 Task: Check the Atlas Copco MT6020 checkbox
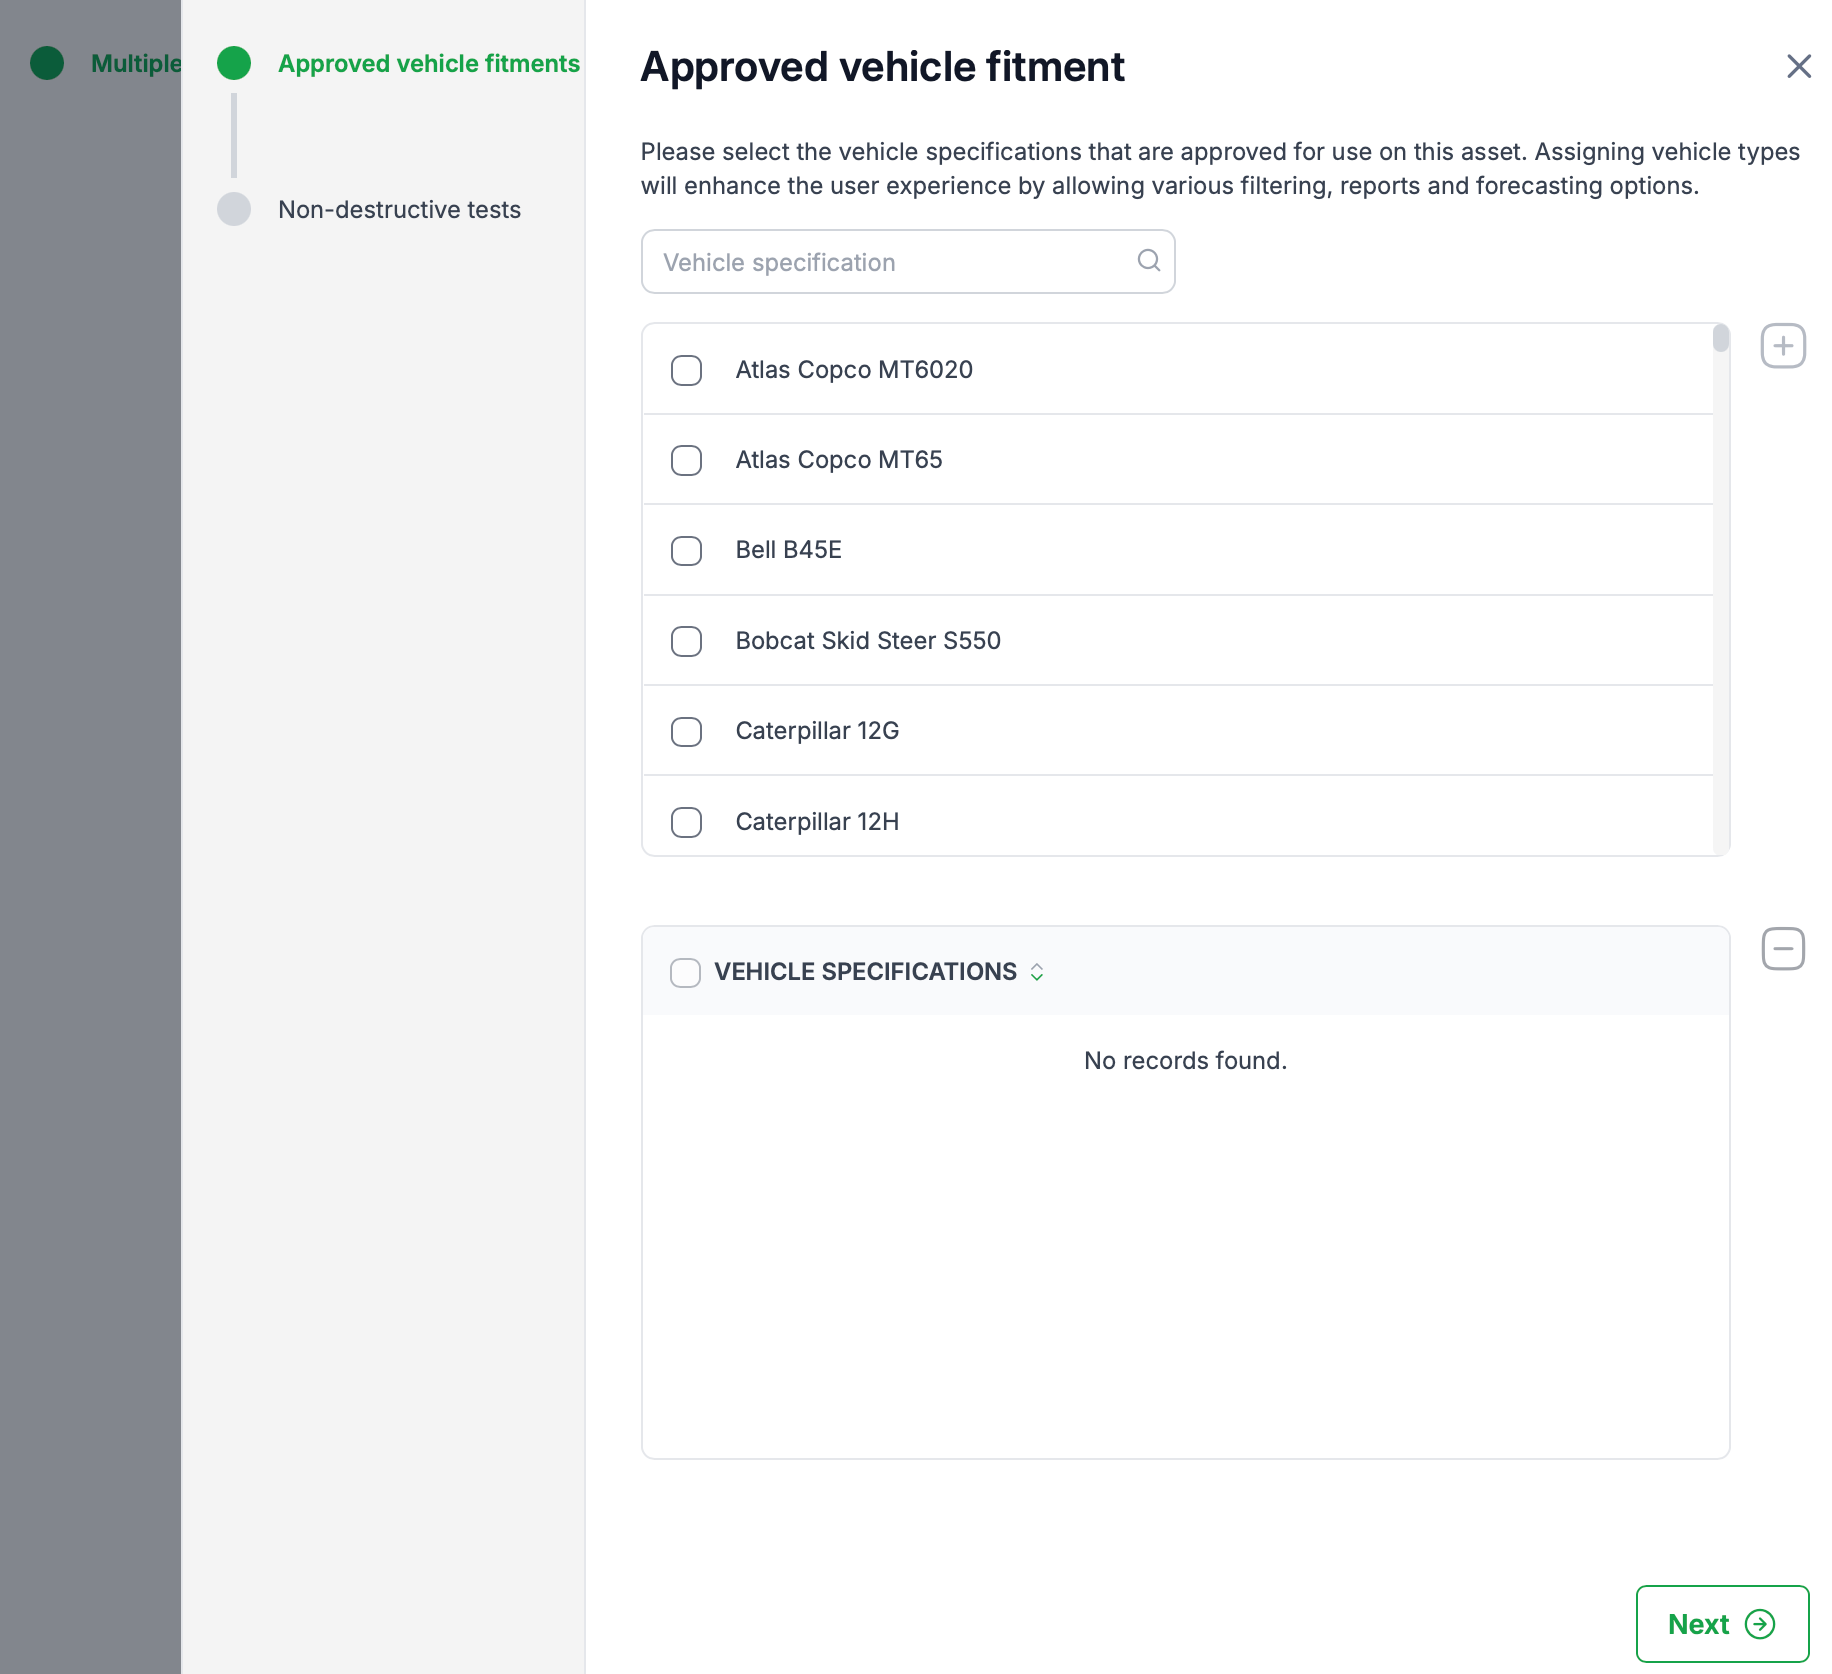click(686, 370)
